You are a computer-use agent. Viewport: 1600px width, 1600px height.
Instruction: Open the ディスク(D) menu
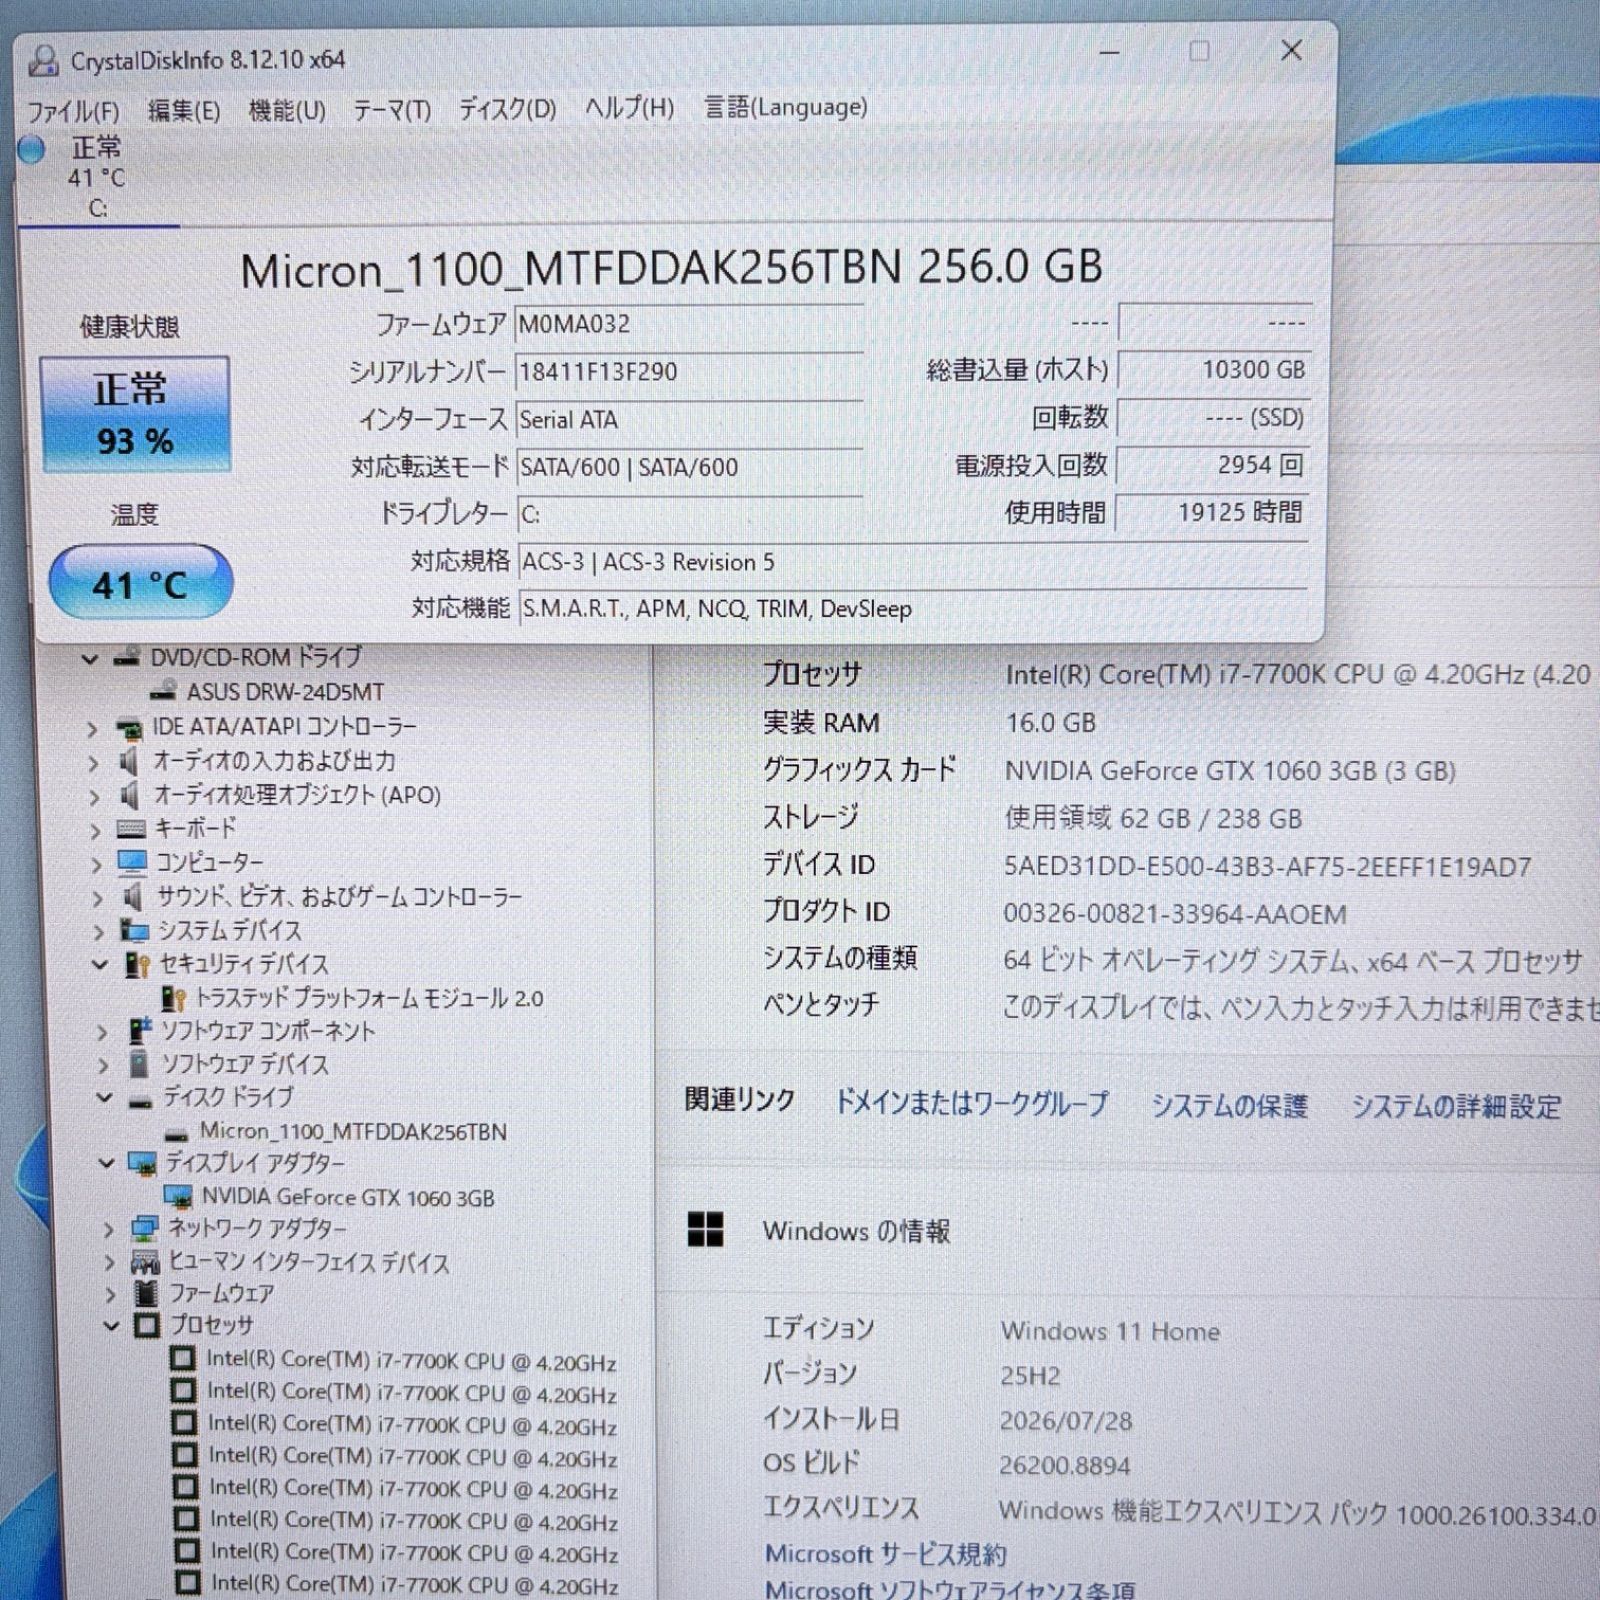click(x=507, y=108)
